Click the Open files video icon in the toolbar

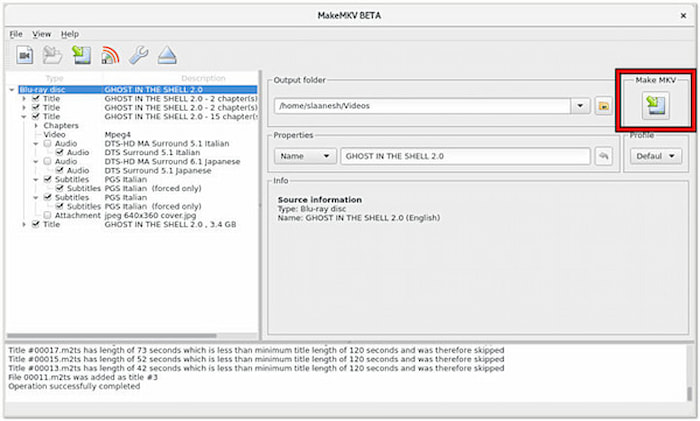point(24,55)
